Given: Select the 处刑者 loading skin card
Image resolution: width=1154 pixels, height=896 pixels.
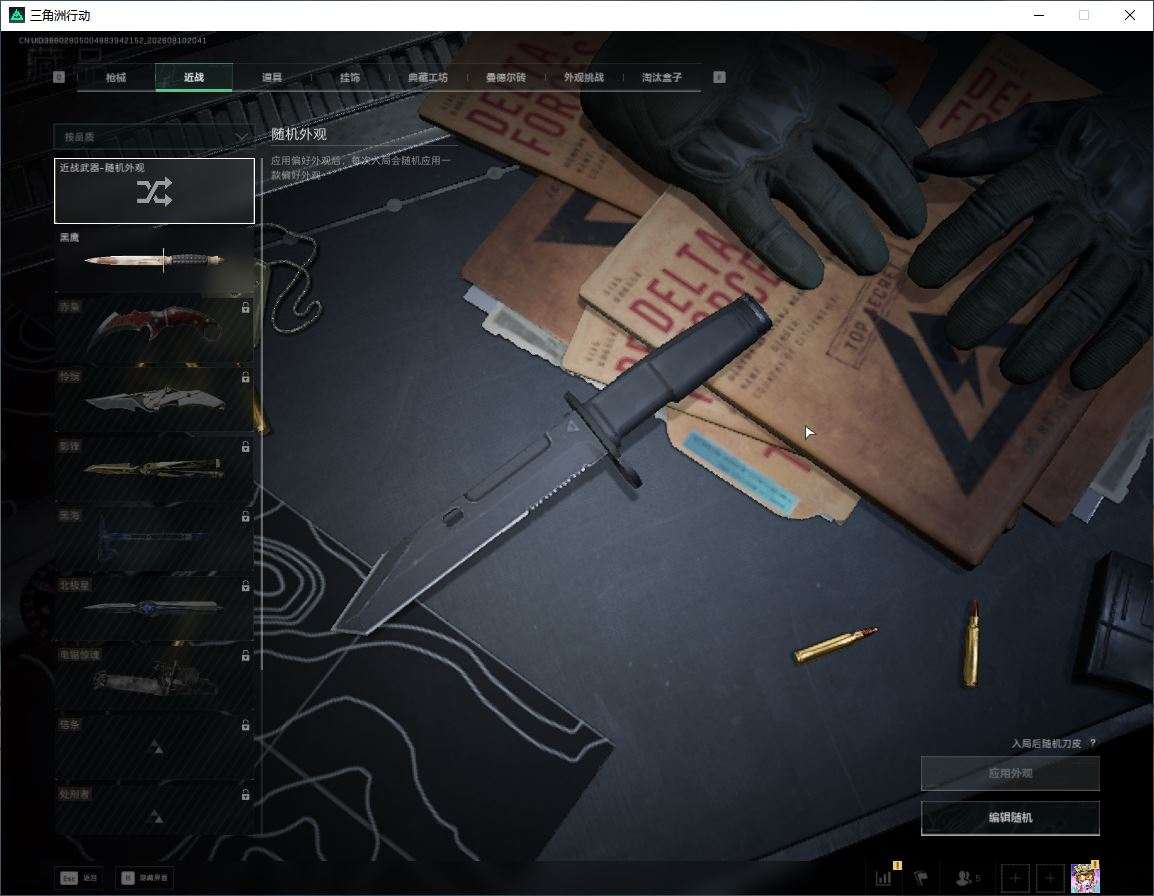Looking at the screenshot, I should 155,808.
